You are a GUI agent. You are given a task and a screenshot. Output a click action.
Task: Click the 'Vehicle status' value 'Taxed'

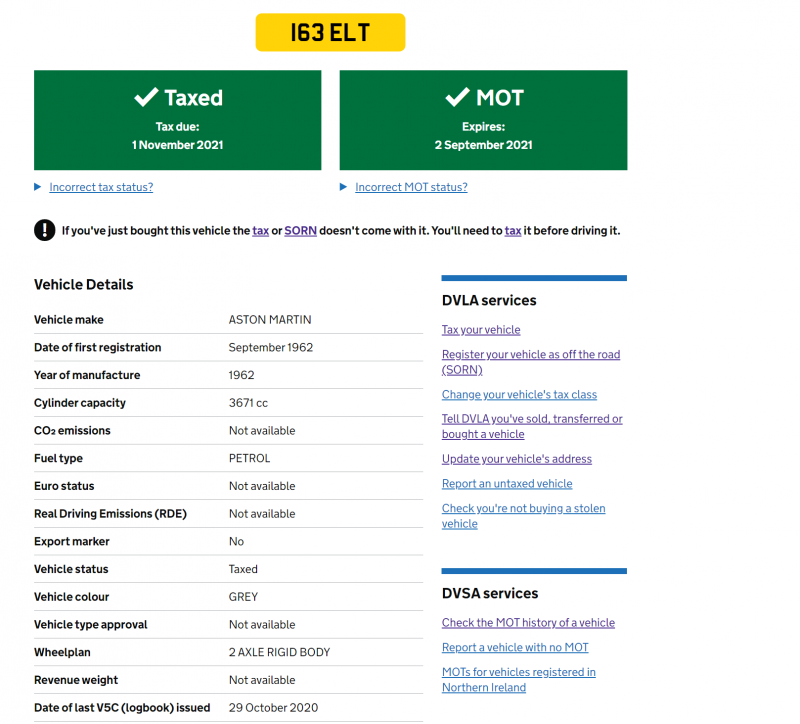click(x=243, y=569)
